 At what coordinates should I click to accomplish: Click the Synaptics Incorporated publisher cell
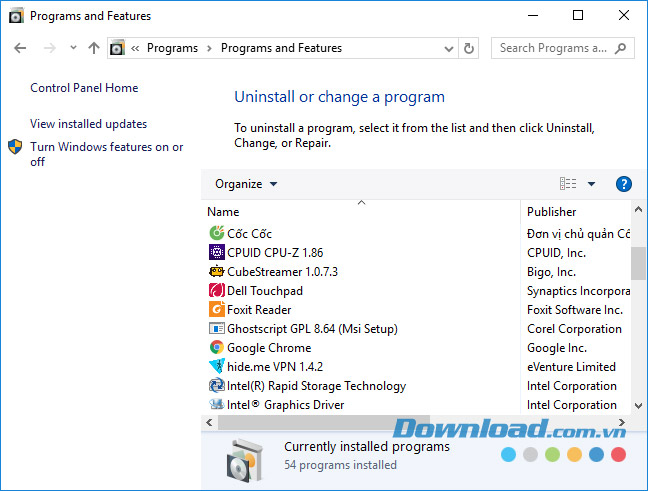(x=579, y=291)
